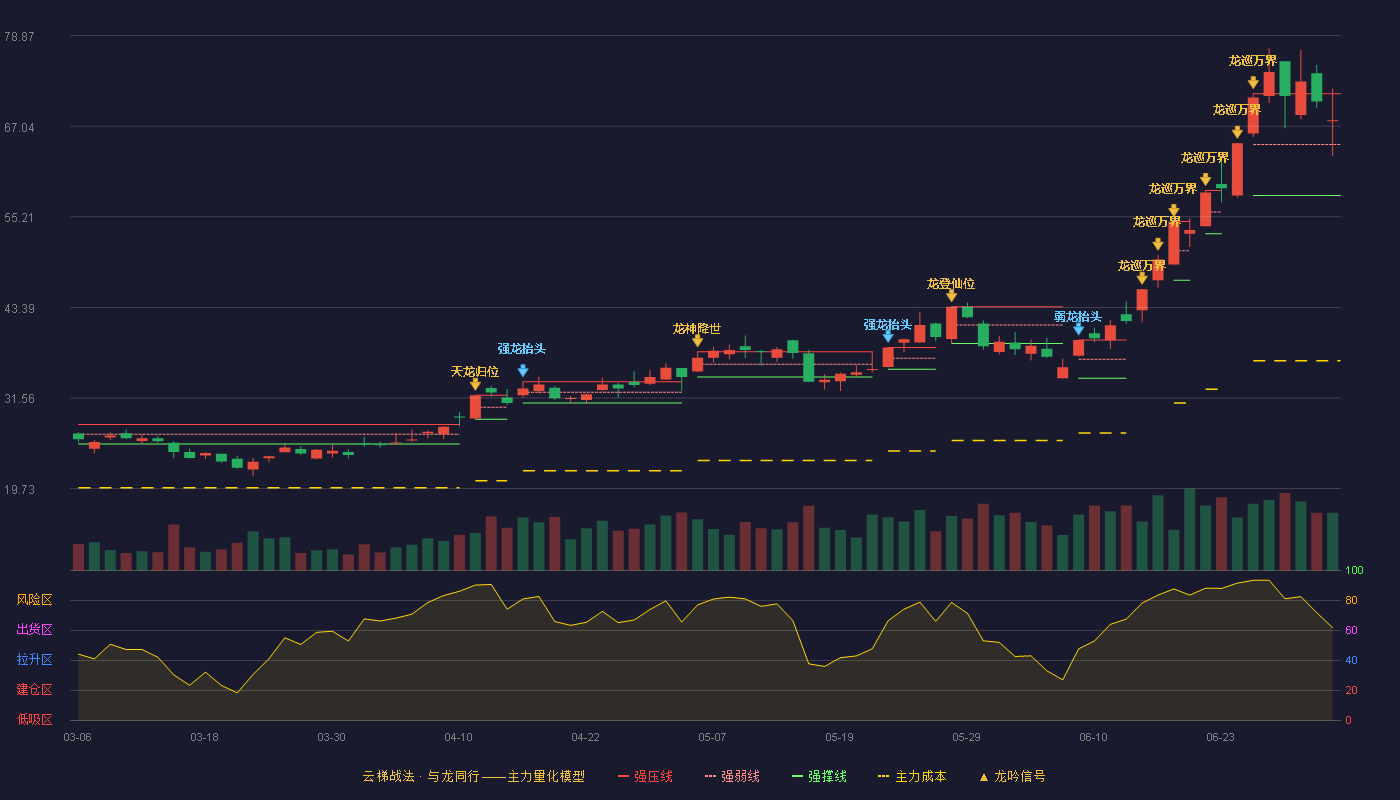Toggle the 龙吟信号 legend text
Viewport: 1400px width, 800px height.
pos(1020,776)
